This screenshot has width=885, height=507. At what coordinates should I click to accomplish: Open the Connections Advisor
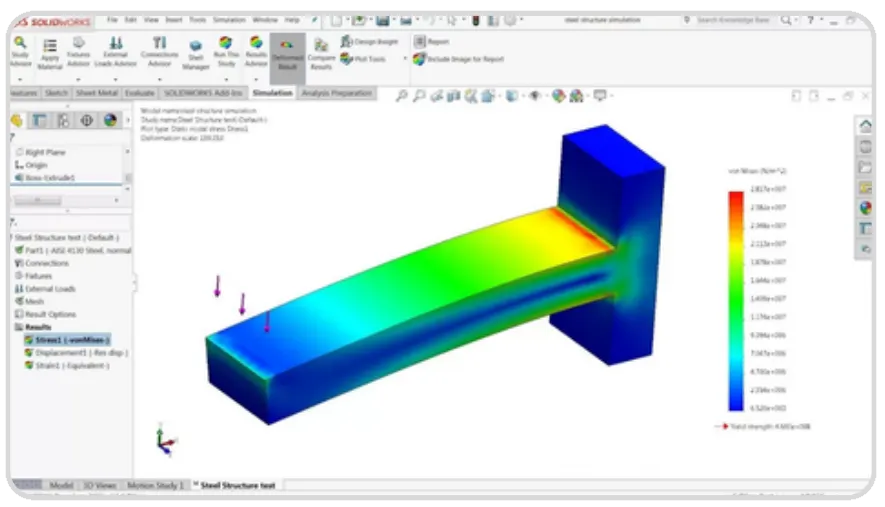coord(159,51)
